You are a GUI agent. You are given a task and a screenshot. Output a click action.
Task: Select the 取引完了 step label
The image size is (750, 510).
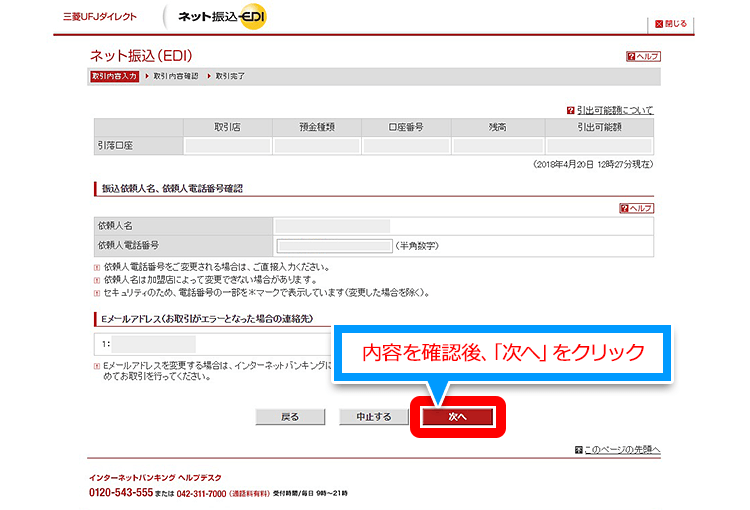[230, 76]
